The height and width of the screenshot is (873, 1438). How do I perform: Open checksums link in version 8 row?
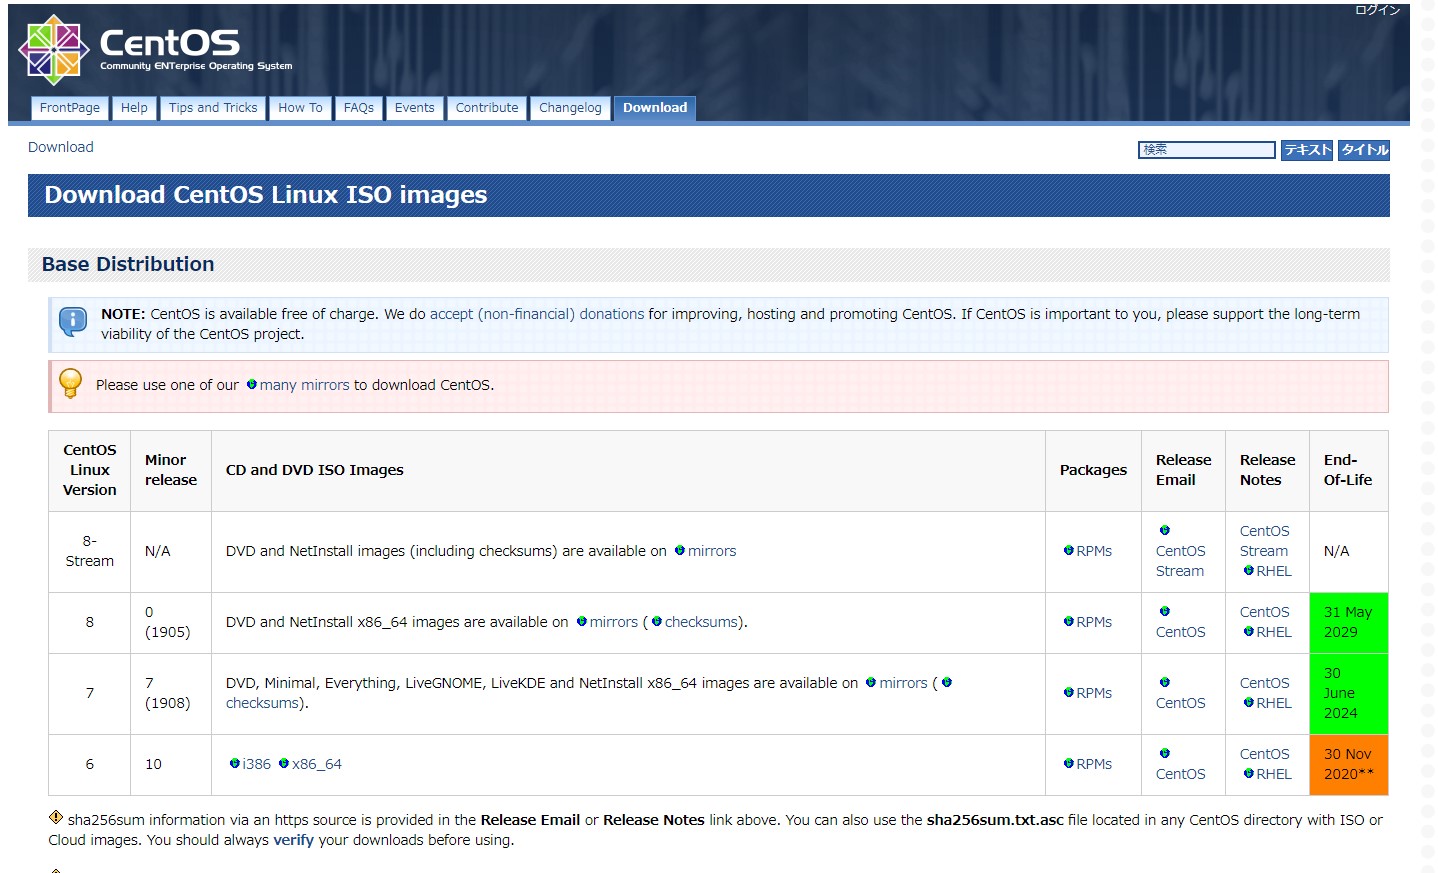(x=702, y=622)
